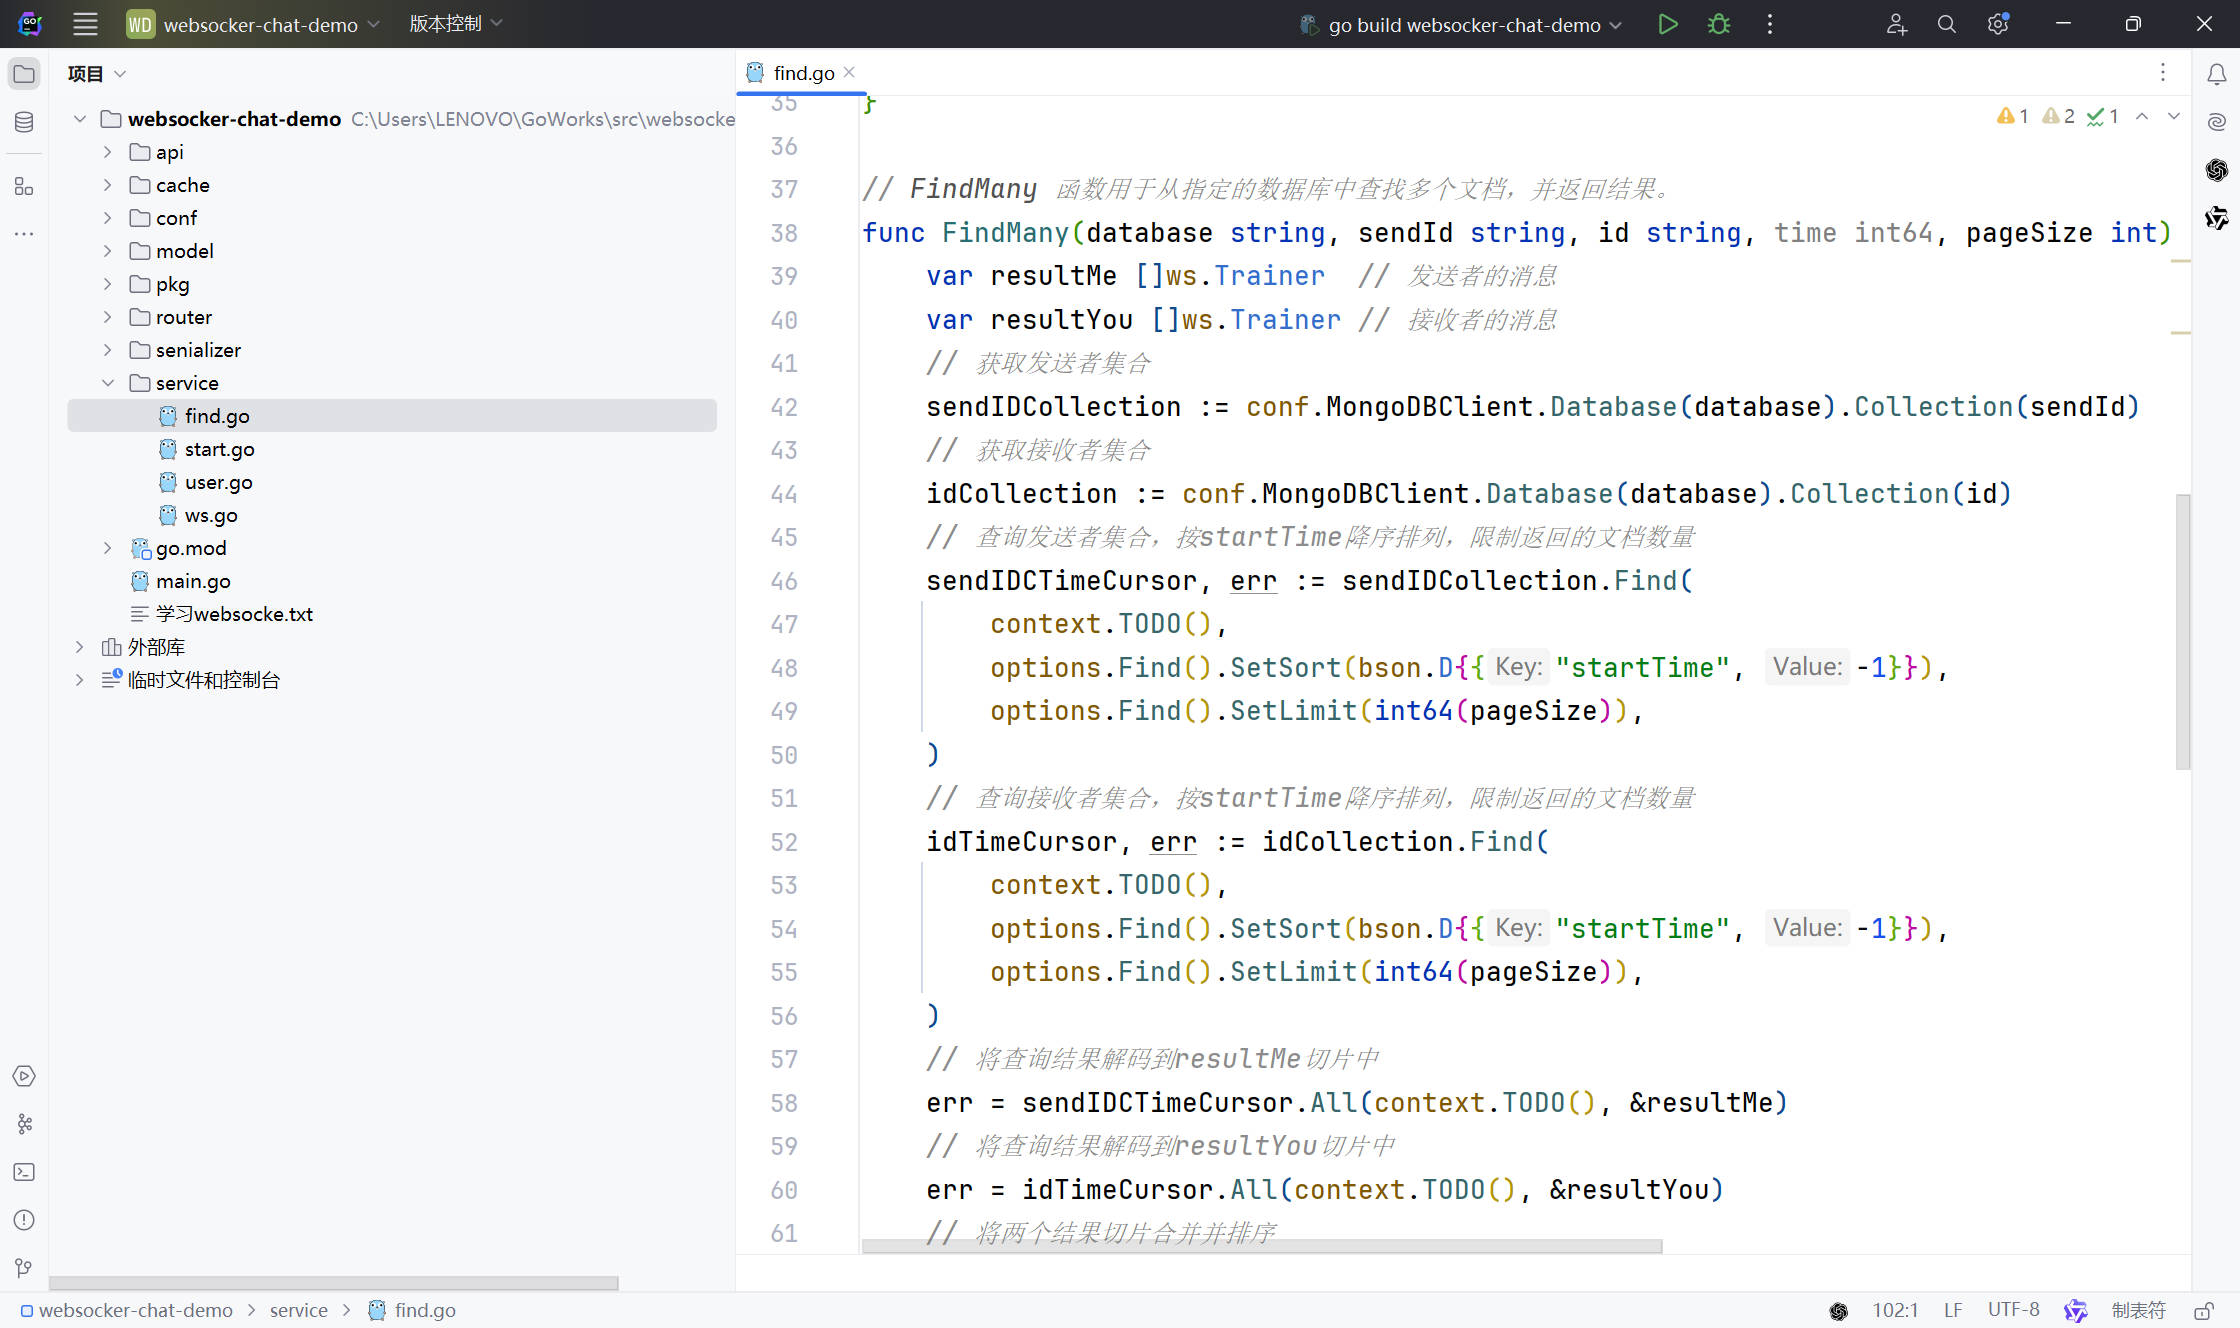
Task: Click the status bar ChatGPT icon
Action: click(x=1838, y=1310)
